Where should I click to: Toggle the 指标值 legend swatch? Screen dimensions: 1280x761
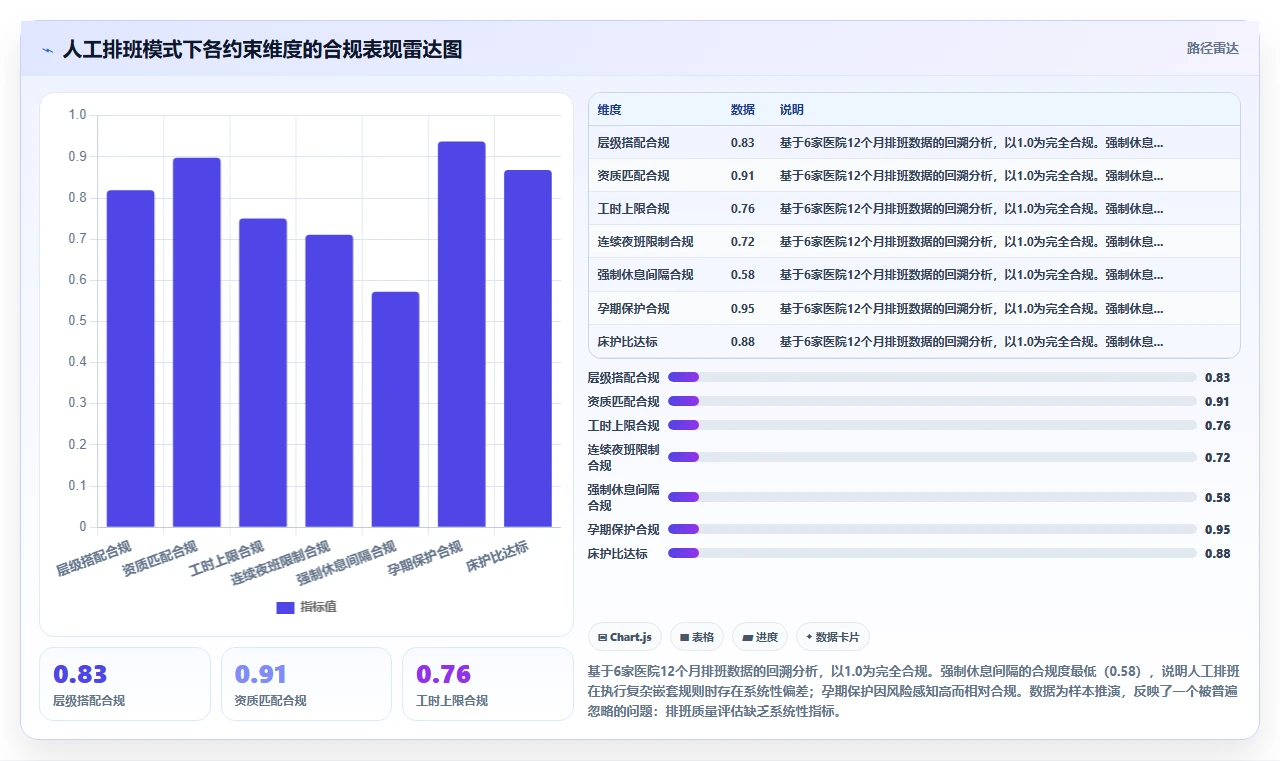285,607
